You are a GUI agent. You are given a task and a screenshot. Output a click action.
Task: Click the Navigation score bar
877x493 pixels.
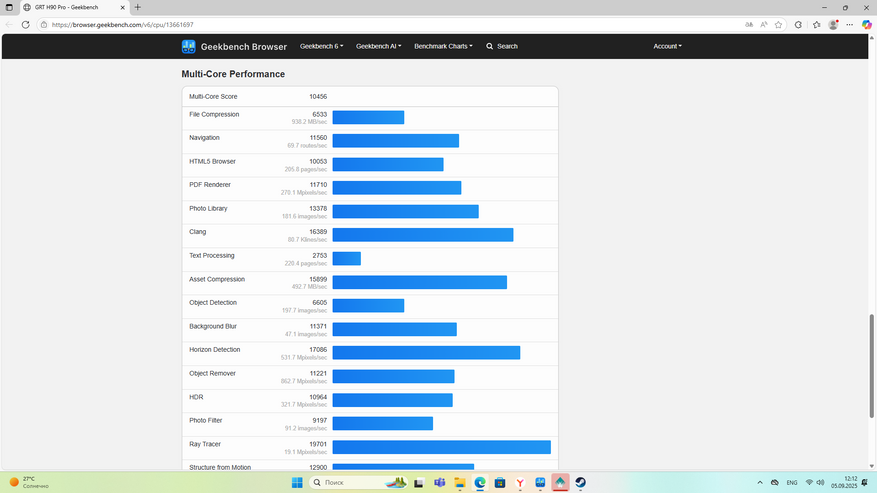[x=395, y=141]
